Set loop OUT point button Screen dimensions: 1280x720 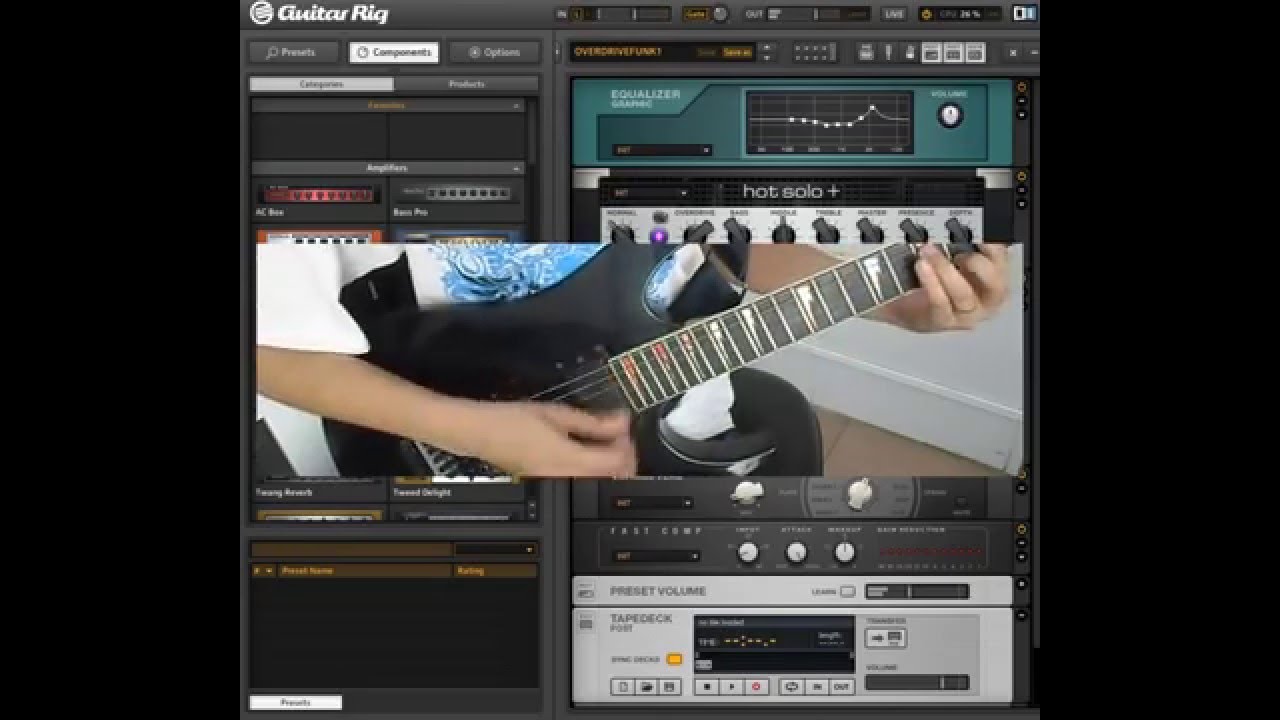pyautogui.click(x=842, y=687)
